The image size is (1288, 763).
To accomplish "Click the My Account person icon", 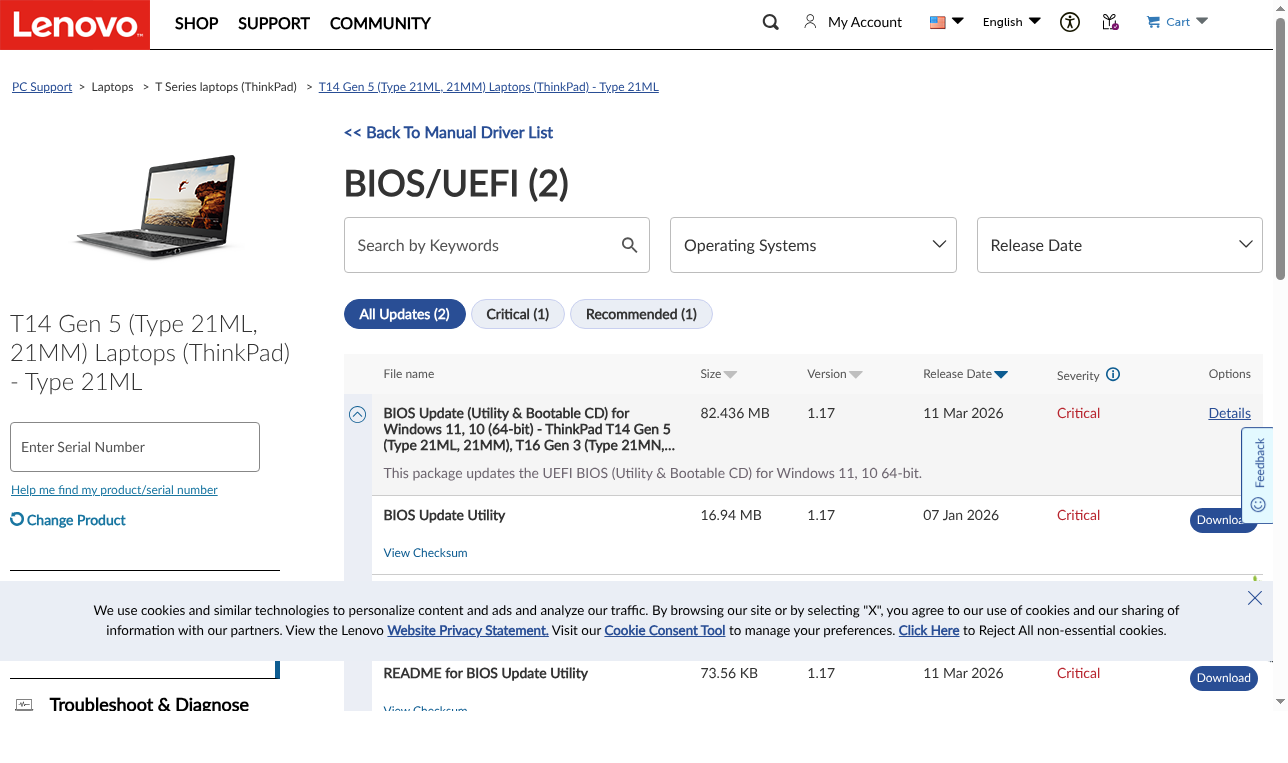I will pos(810,21).
